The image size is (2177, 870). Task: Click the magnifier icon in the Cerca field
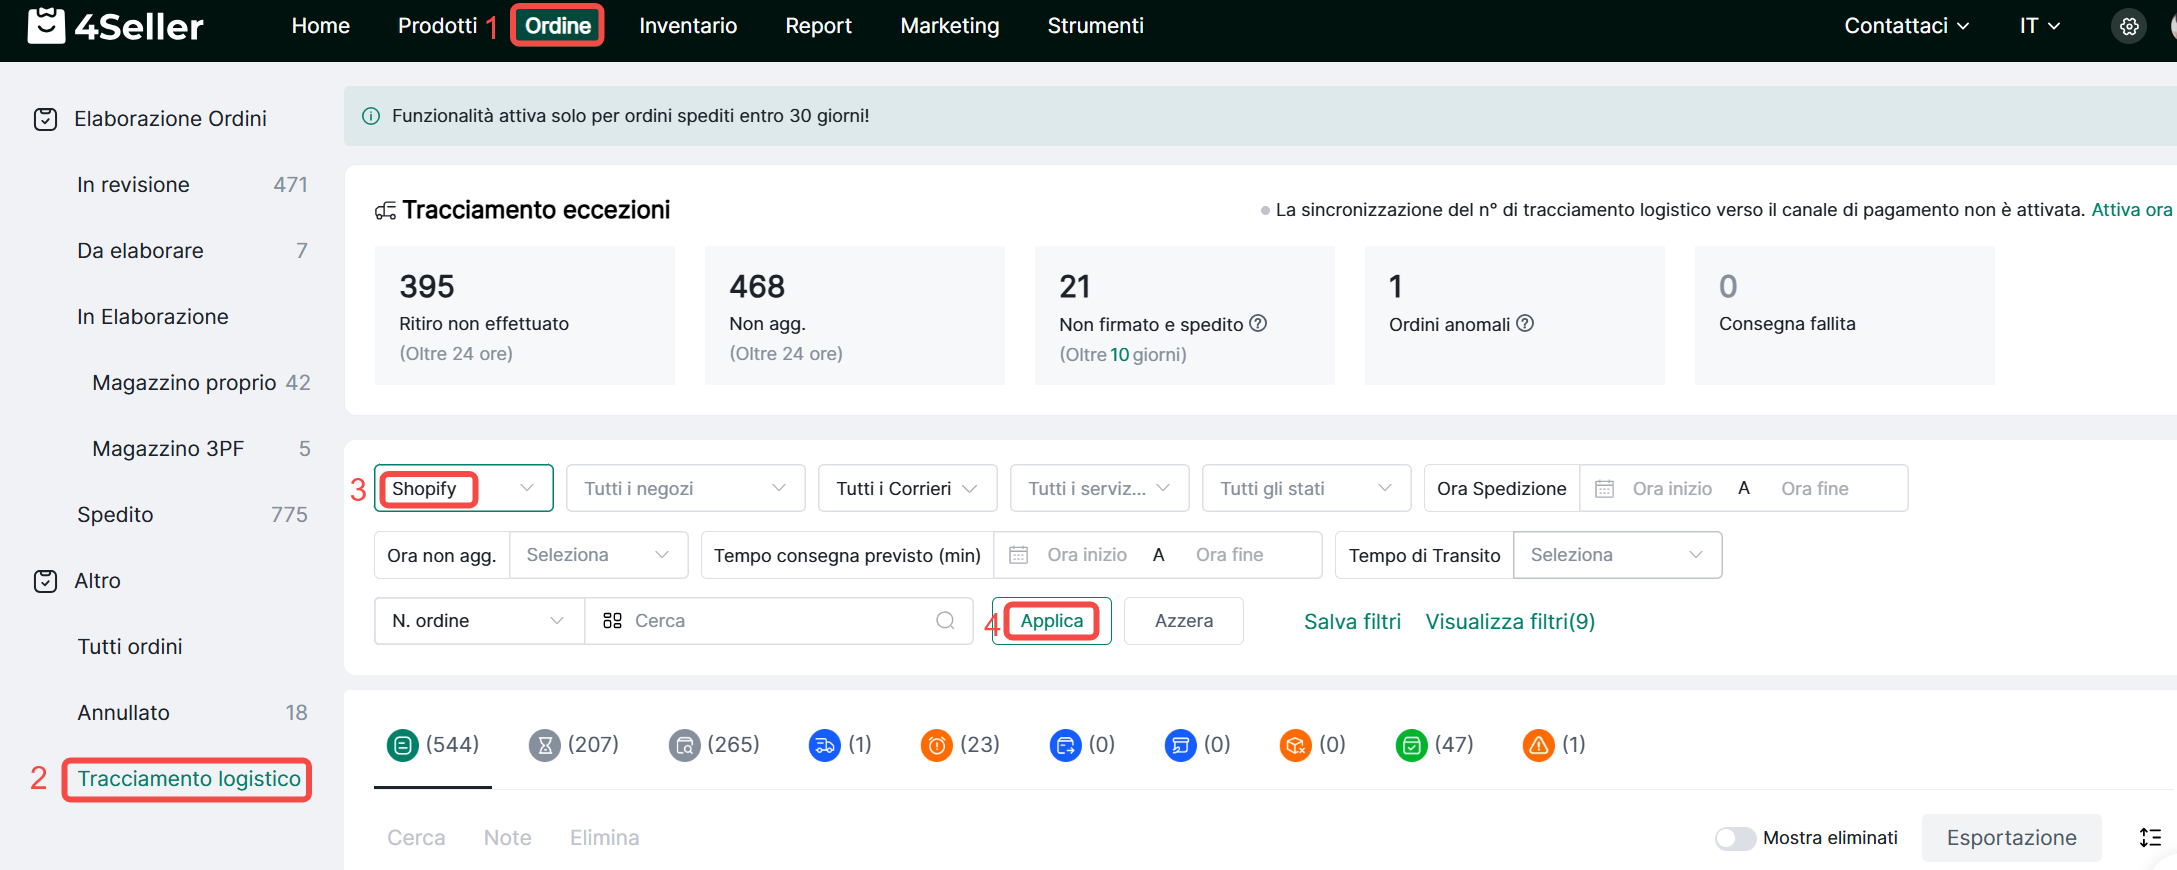(x=944, y=621)
